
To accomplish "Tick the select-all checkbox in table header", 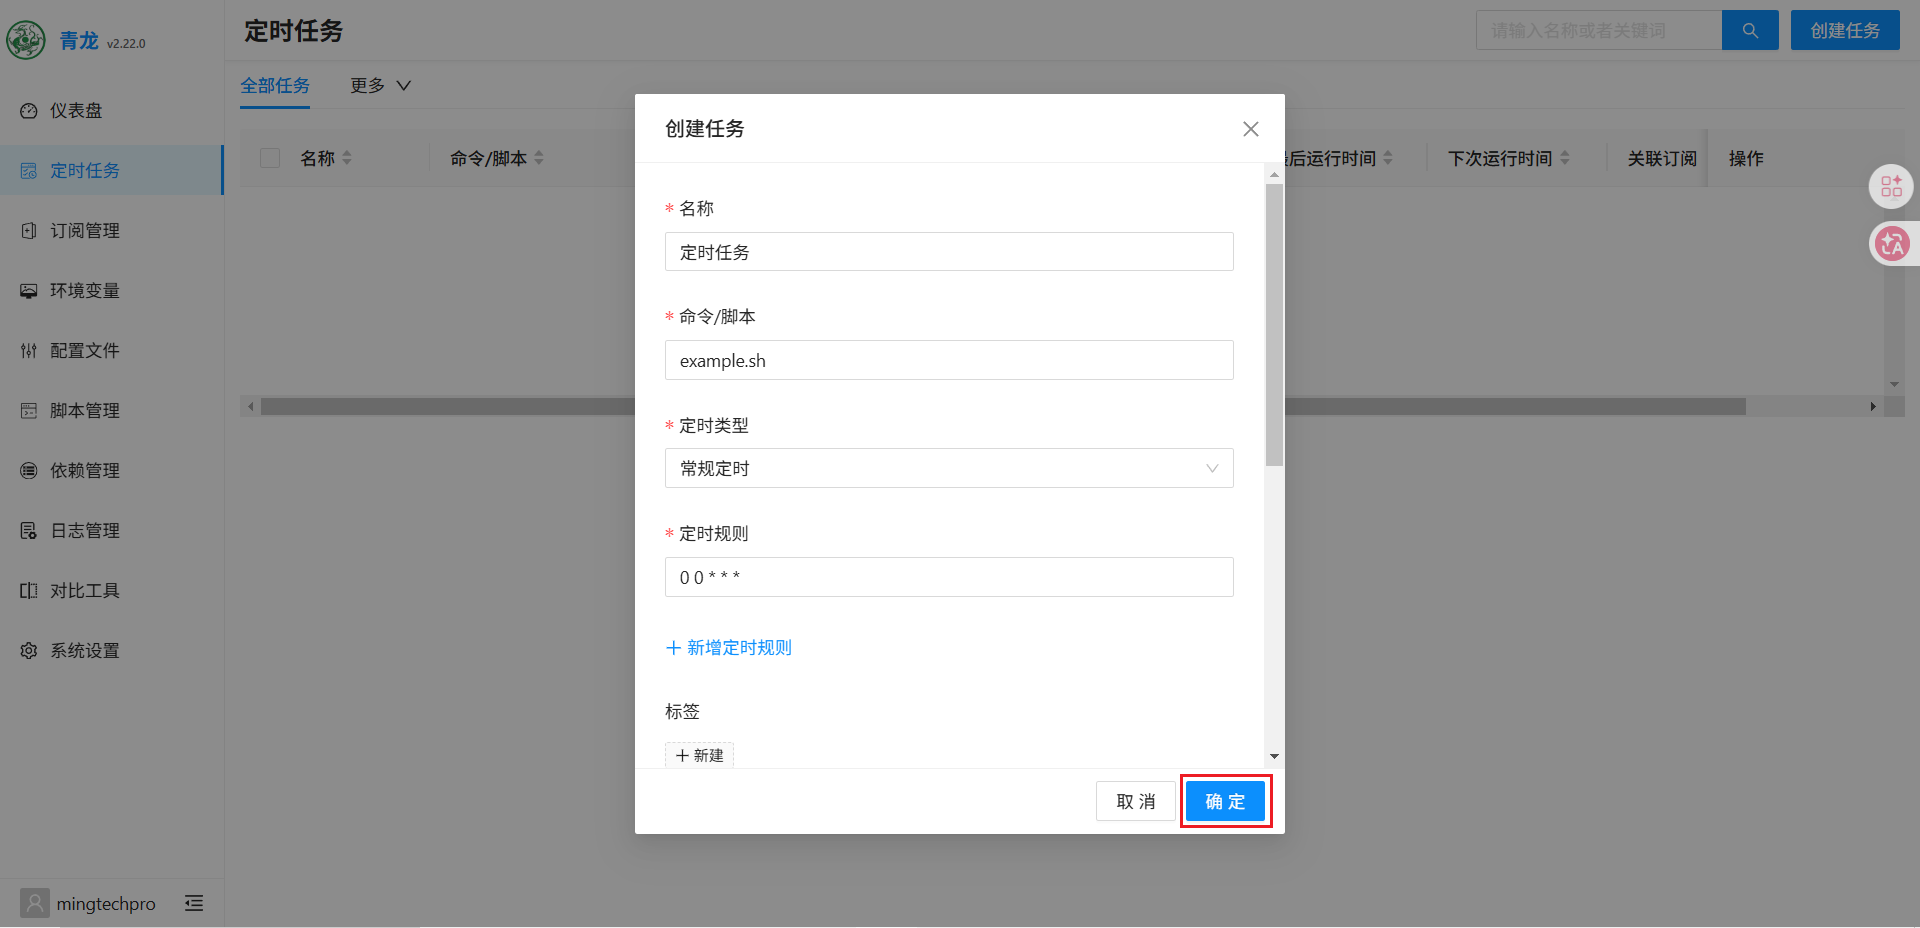I will [270, 158].
